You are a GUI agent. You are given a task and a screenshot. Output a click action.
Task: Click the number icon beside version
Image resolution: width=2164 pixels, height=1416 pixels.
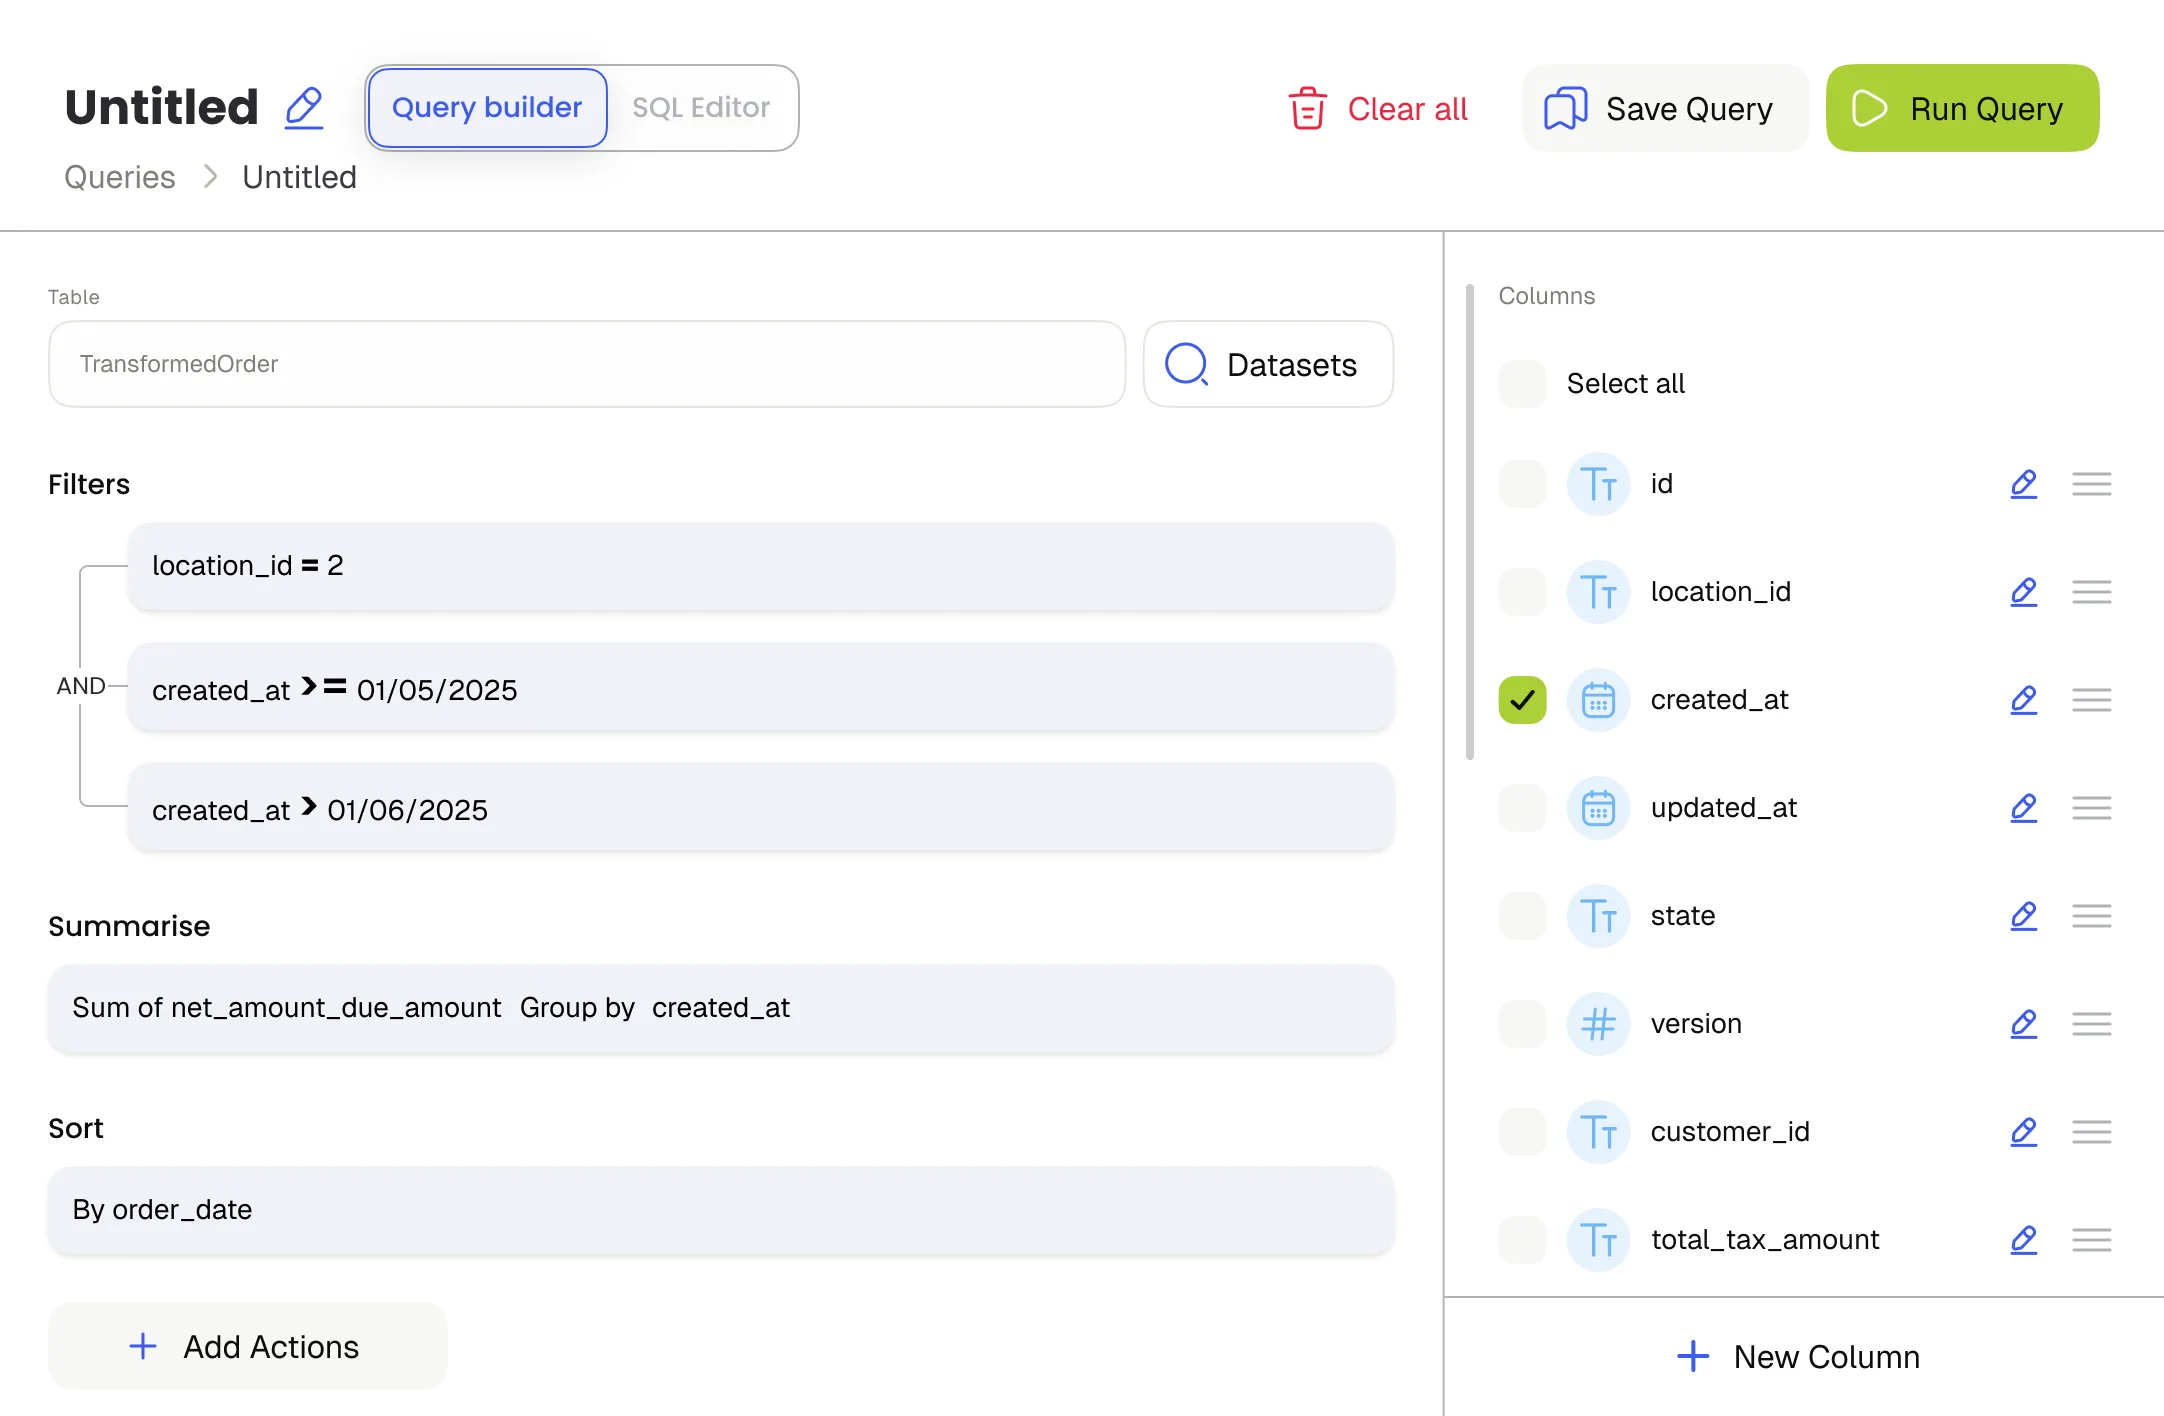(x=1598, y=1024)
